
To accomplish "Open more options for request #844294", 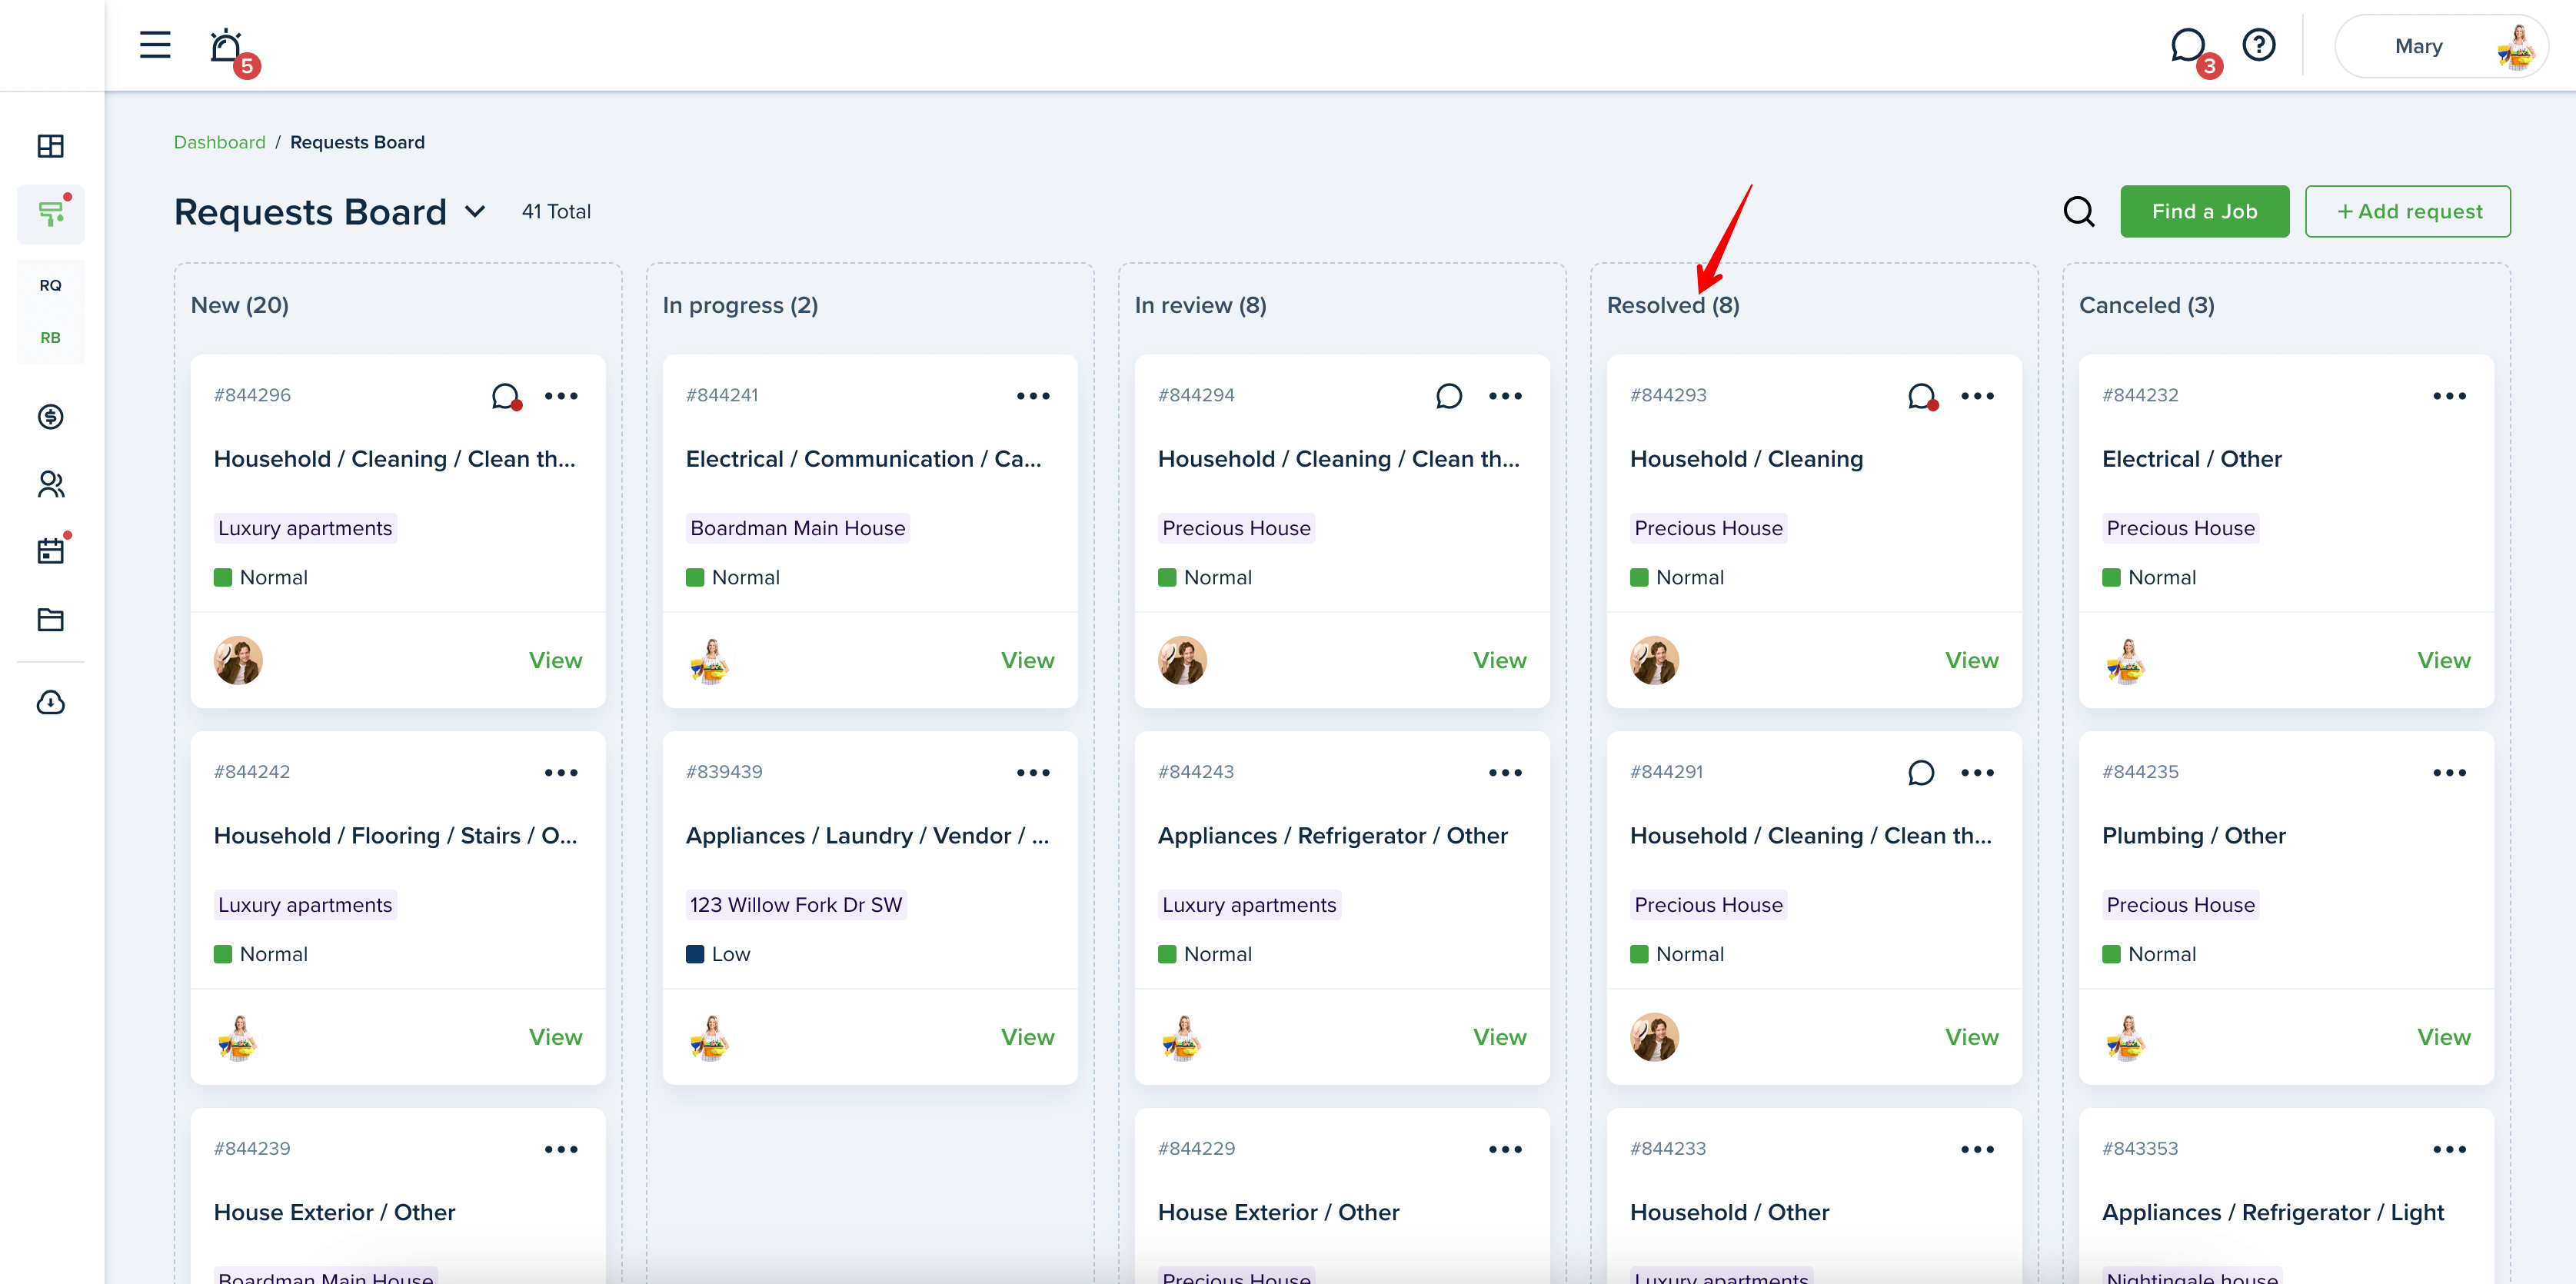I will pyautogui.click(x=1505, y=396).
